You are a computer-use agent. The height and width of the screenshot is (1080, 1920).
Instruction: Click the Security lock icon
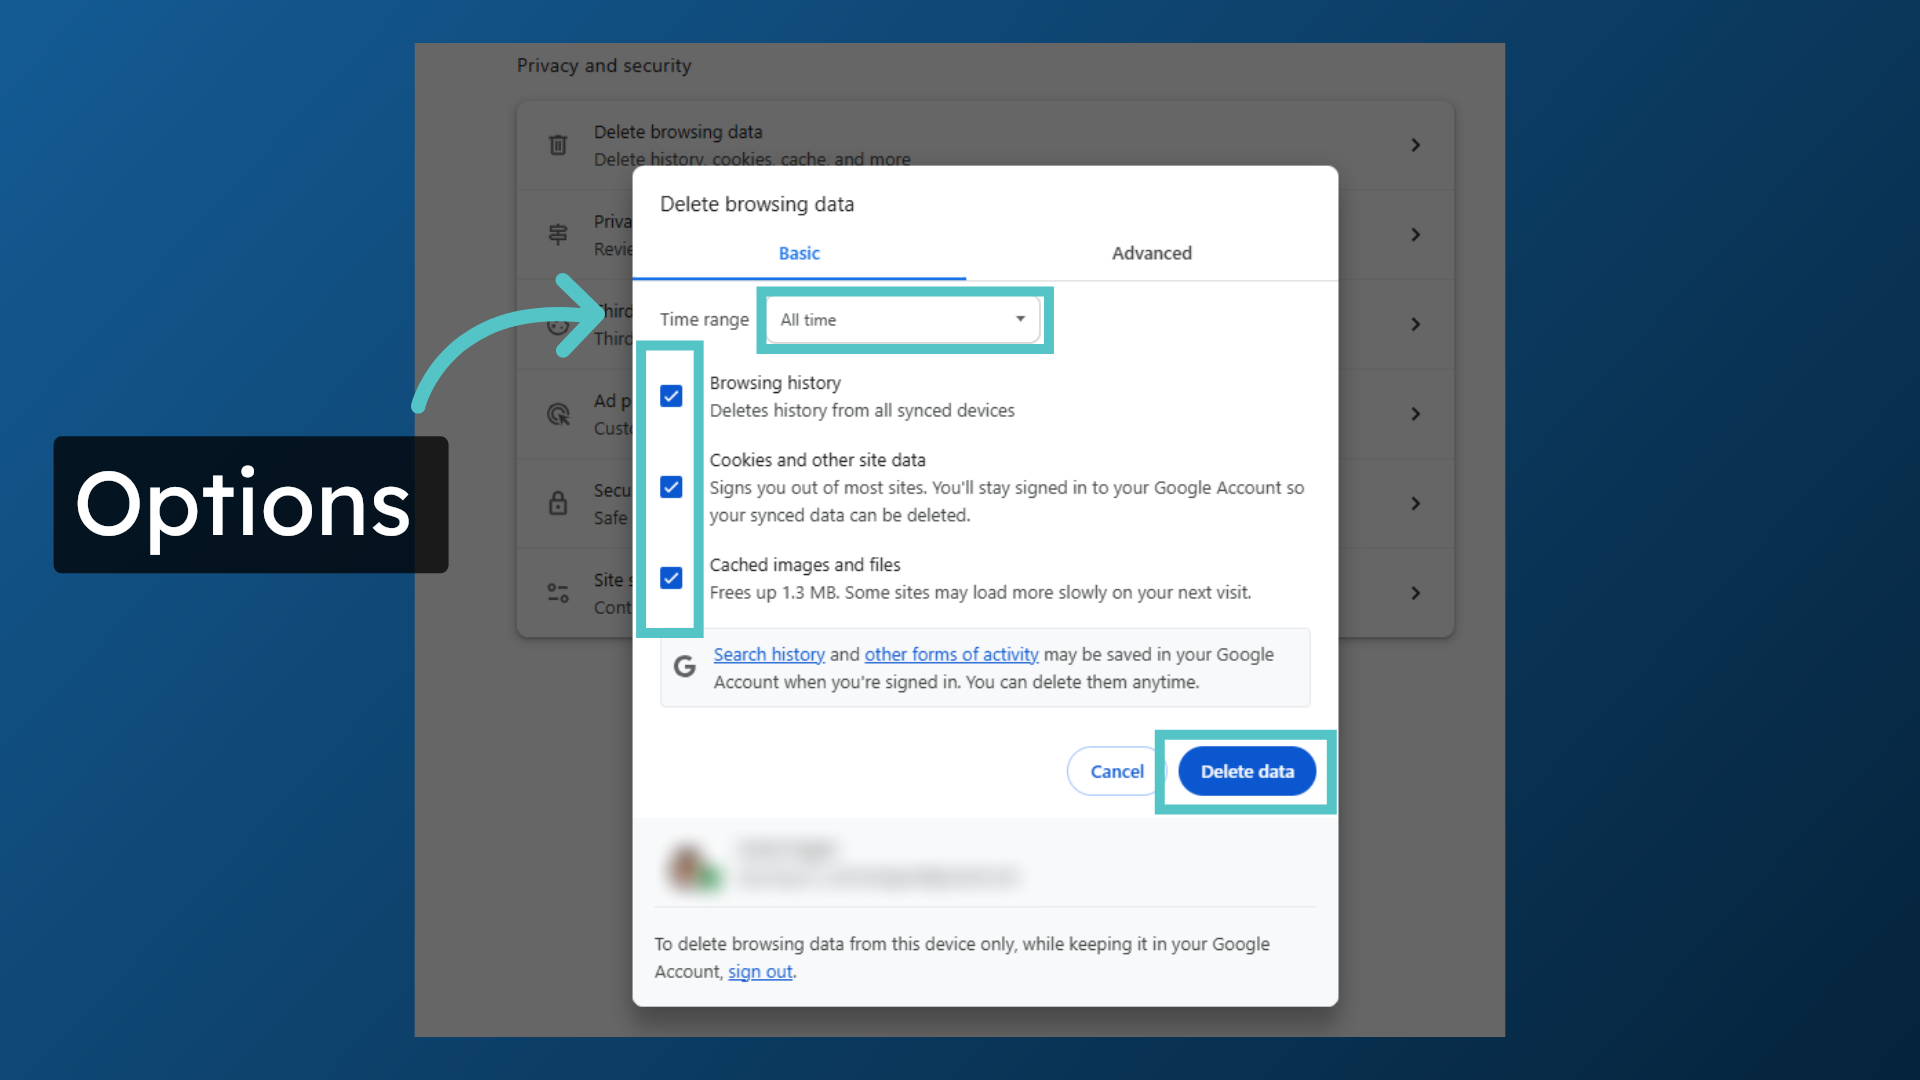point(558,503)
